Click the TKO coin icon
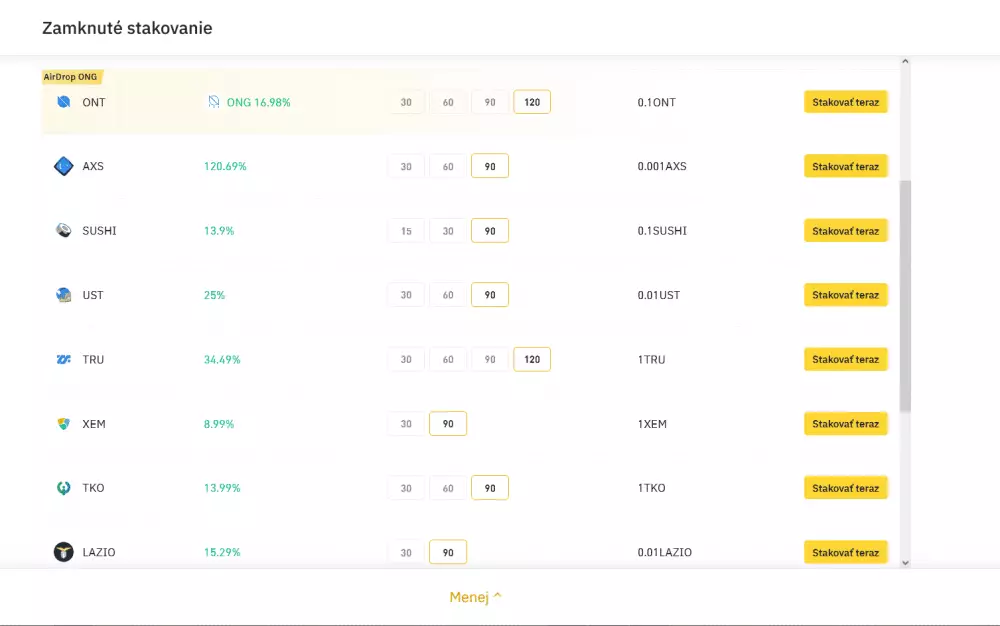 click(63, 487)
